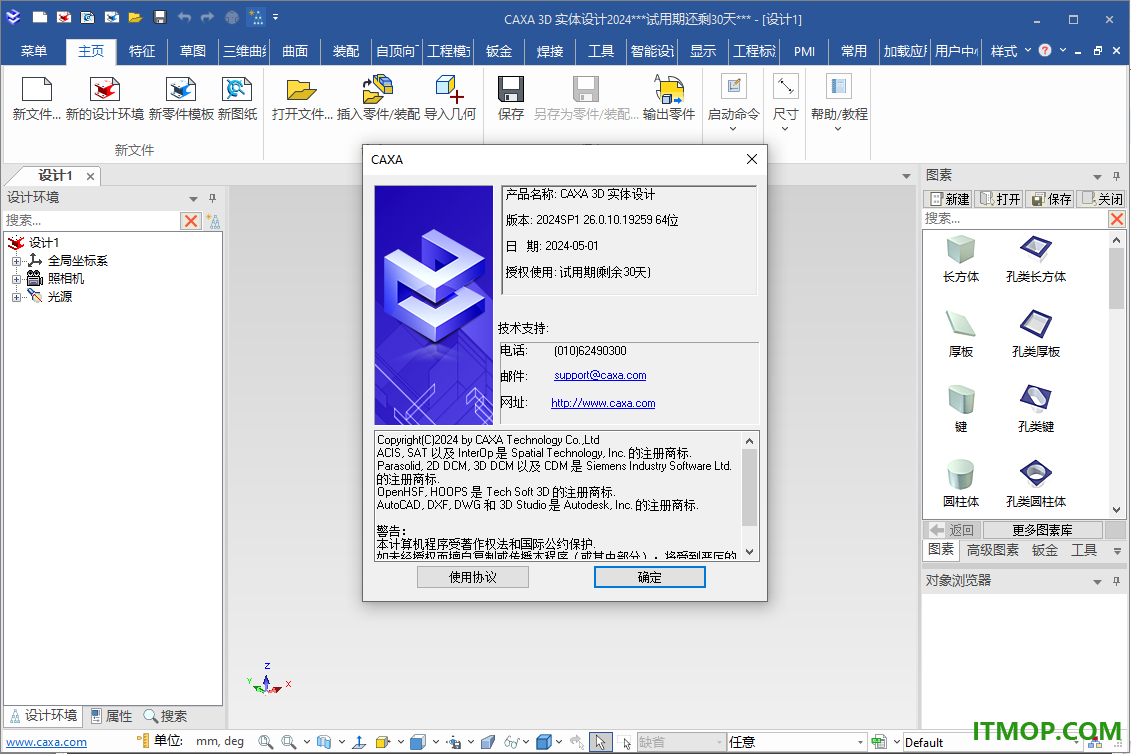Click the 新零件模板 ribbon icon
1131x754 pixels.
click(x=181, y=90)
